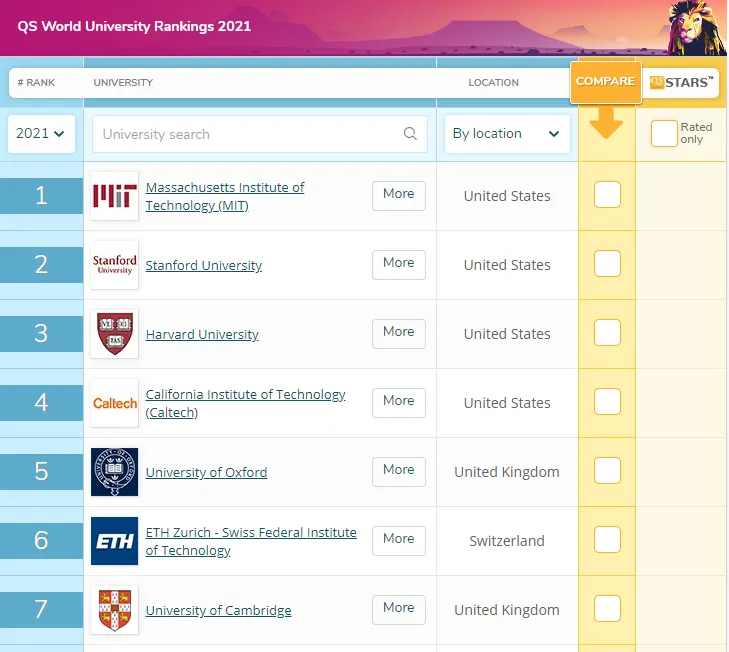Viewport: 729px width, 652px height.
Task: Open Stanford University link
Action: click(204, 265)
